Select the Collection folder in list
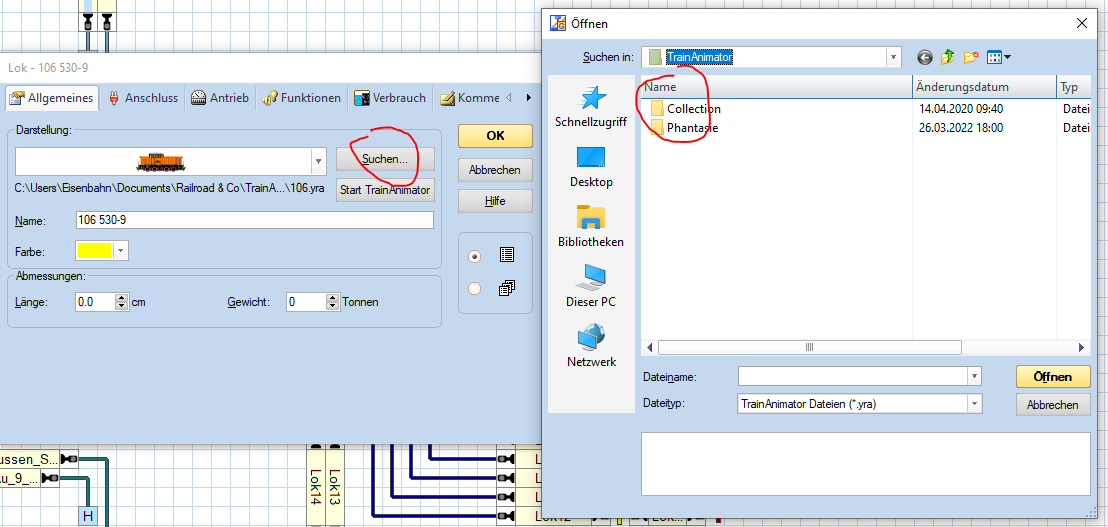Viewport: 1108px width, 527px height. [x=693, y=108]
